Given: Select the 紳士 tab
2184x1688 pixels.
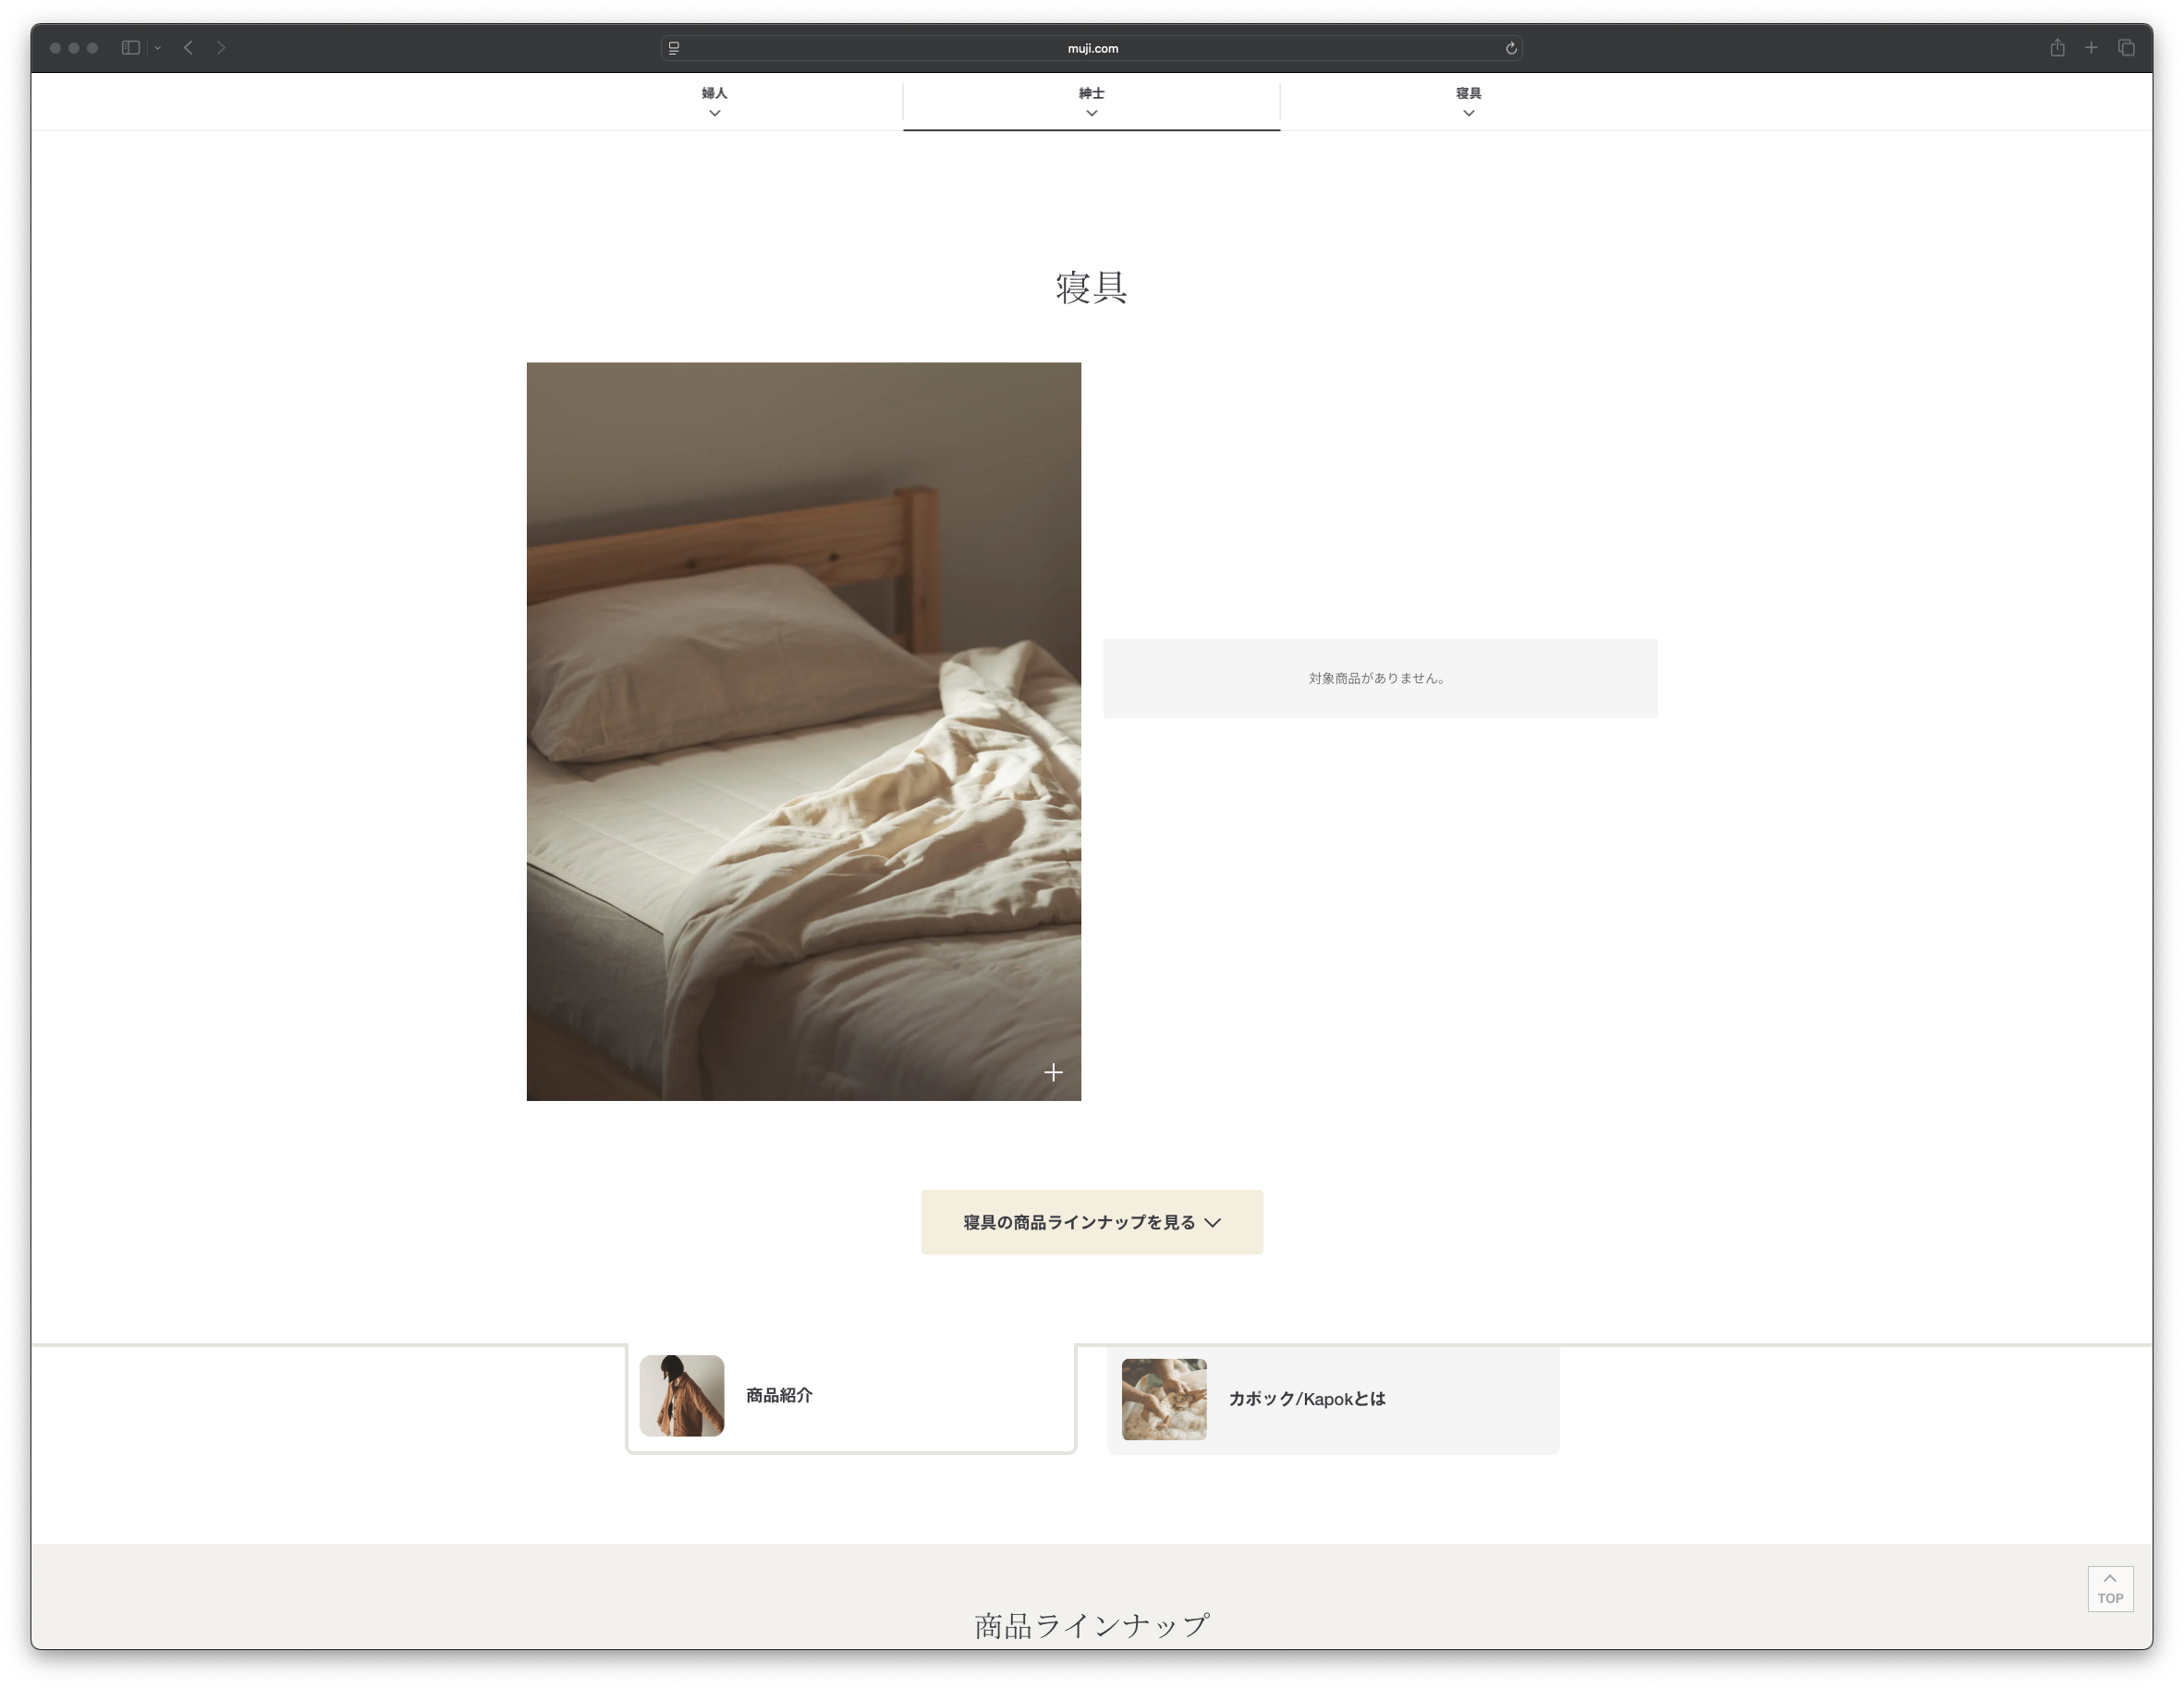Looking at the screenshot, I should coord(1091,93).
